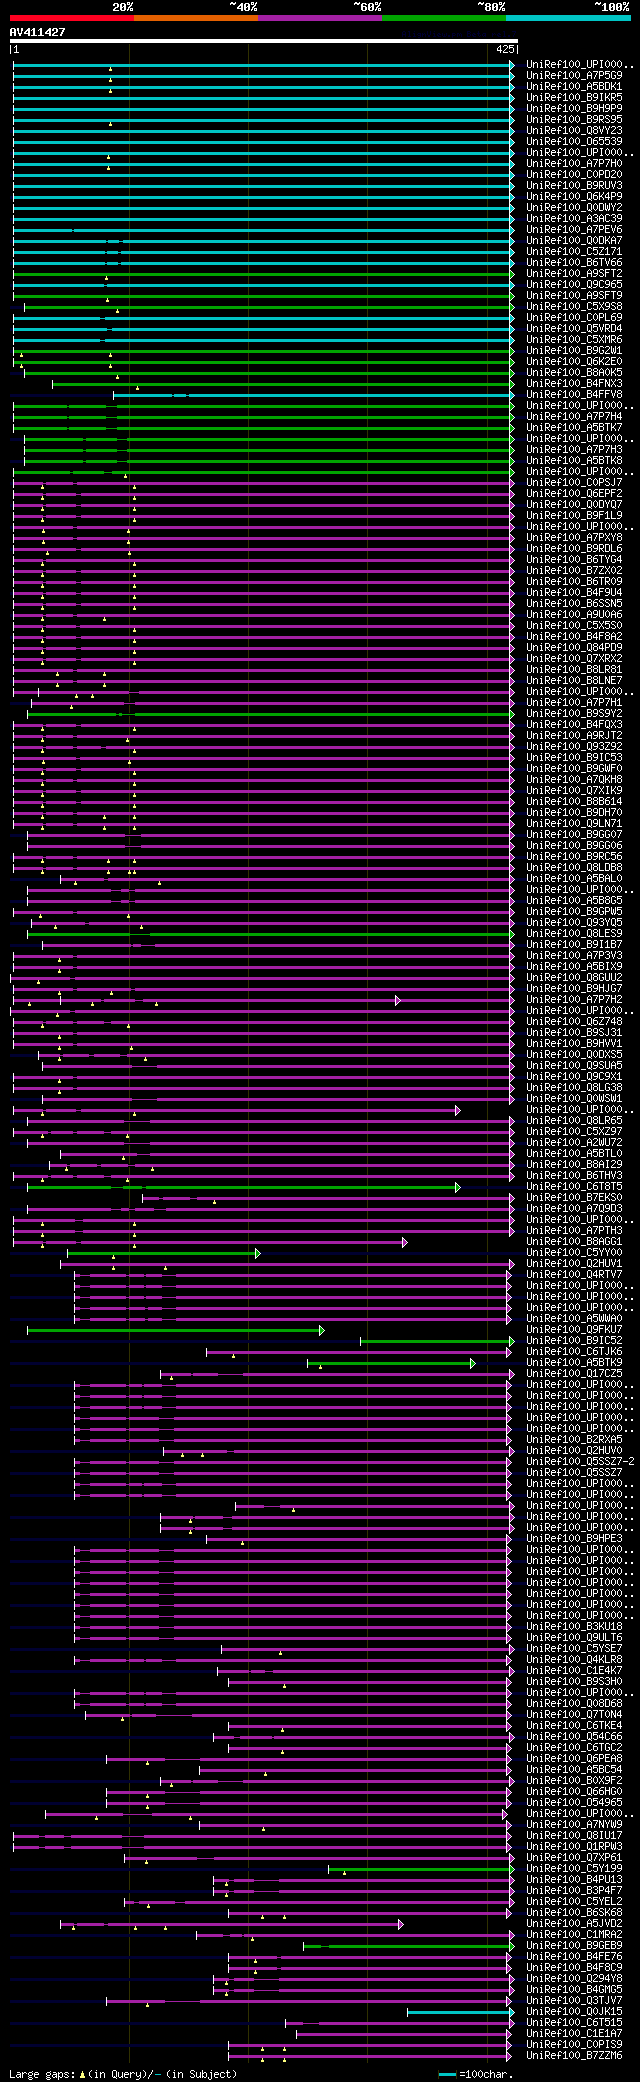Click the UniRef100_O65539 hit label

(574, 141)
